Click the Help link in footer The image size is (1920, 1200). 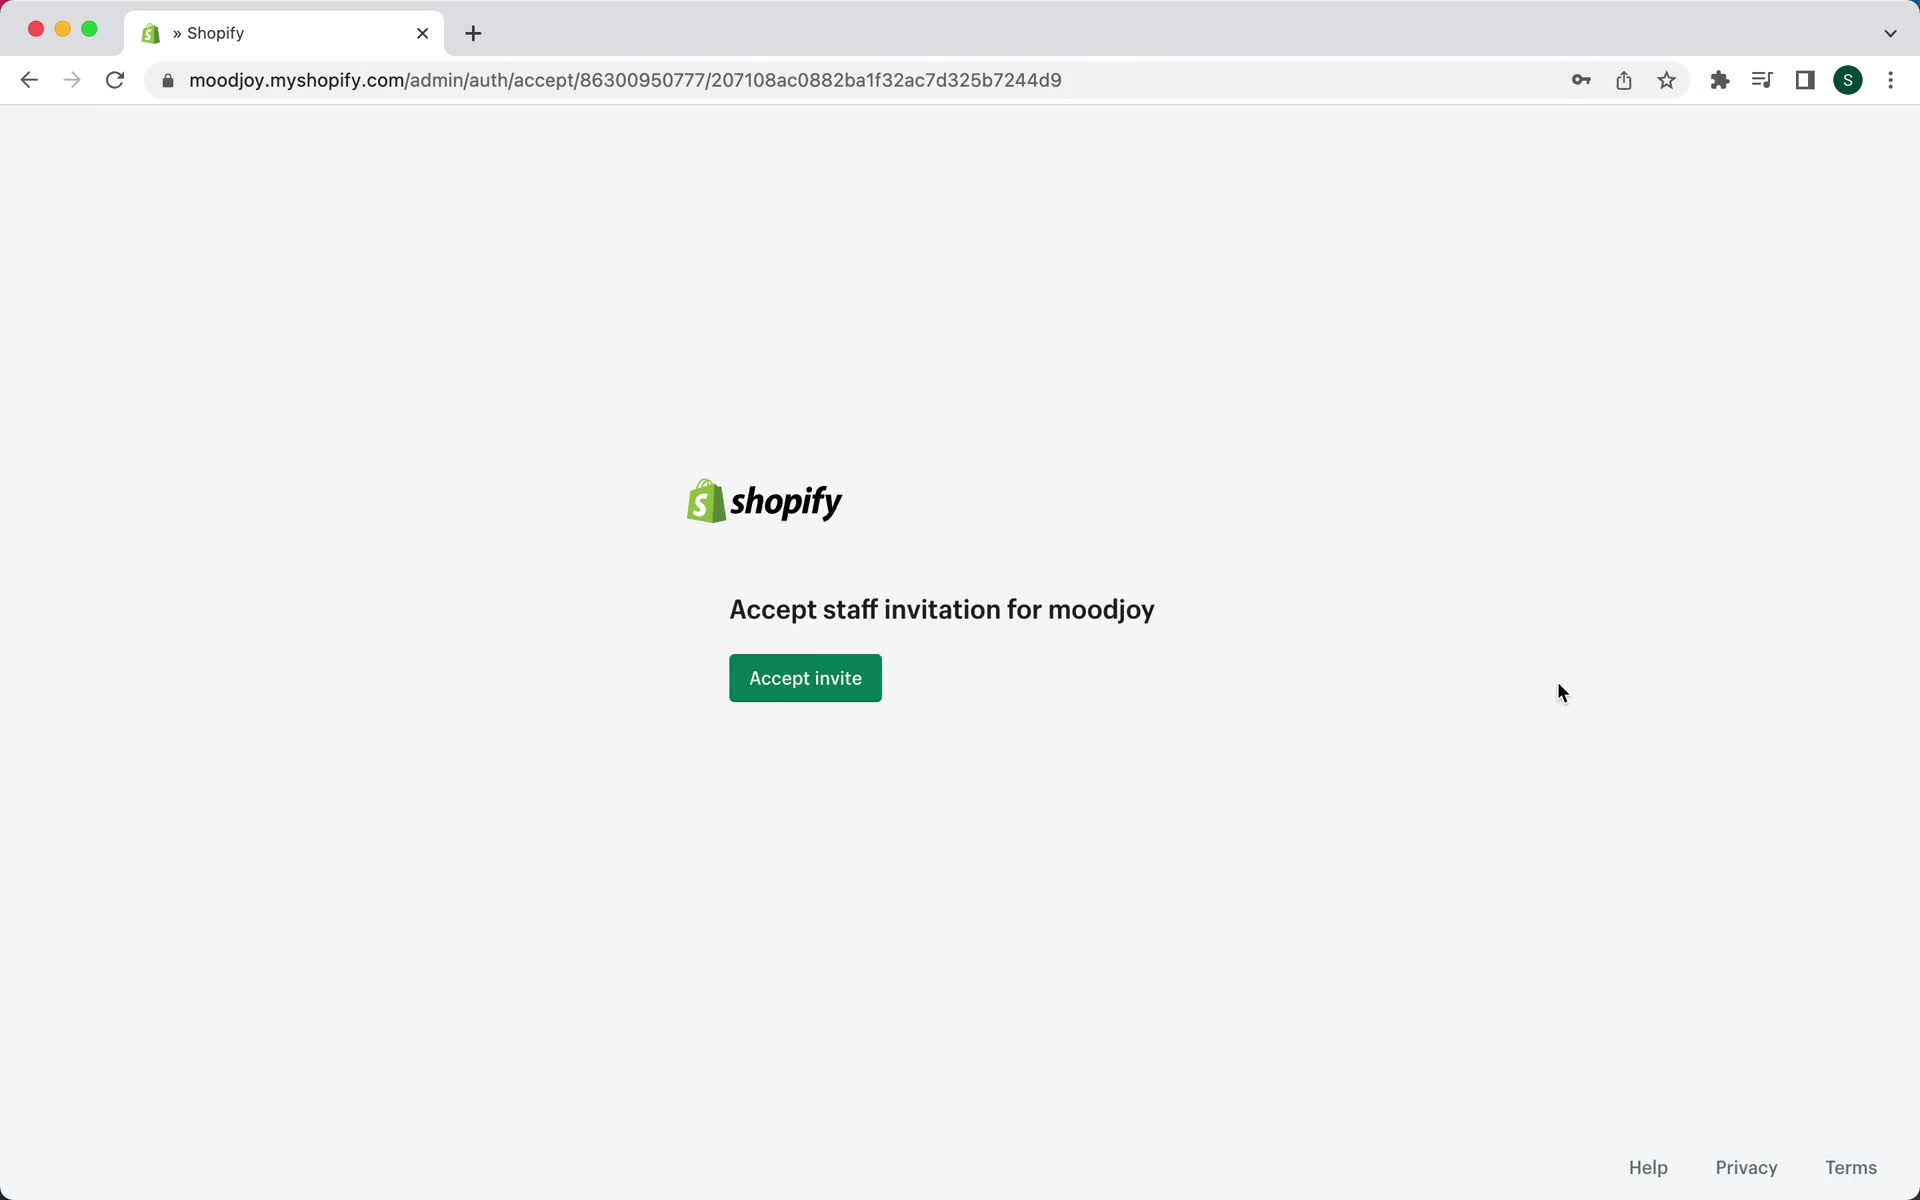[x=1648, y=1167]
